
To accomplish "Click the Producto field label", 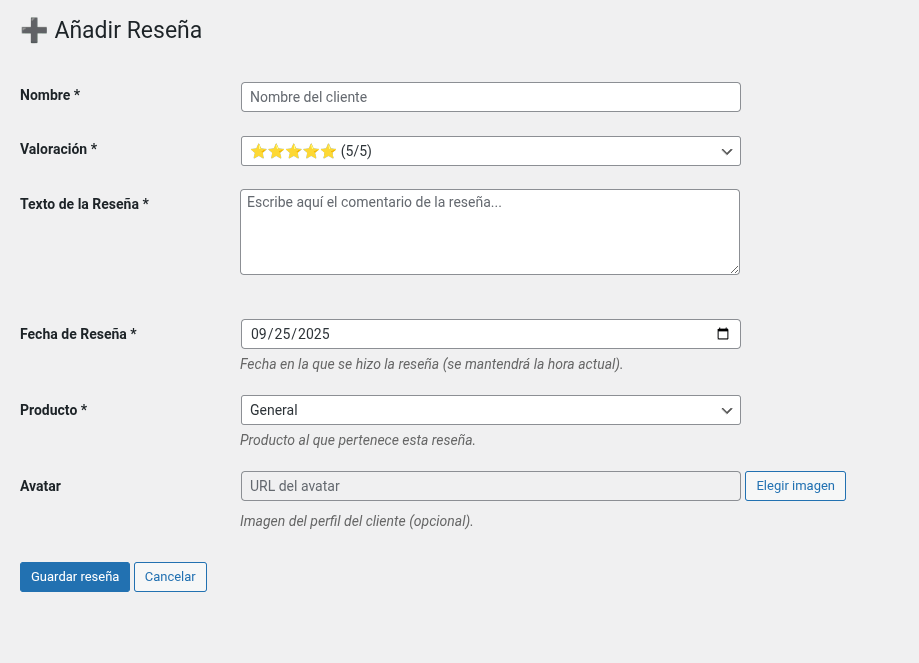I will (x=53, y=410).
